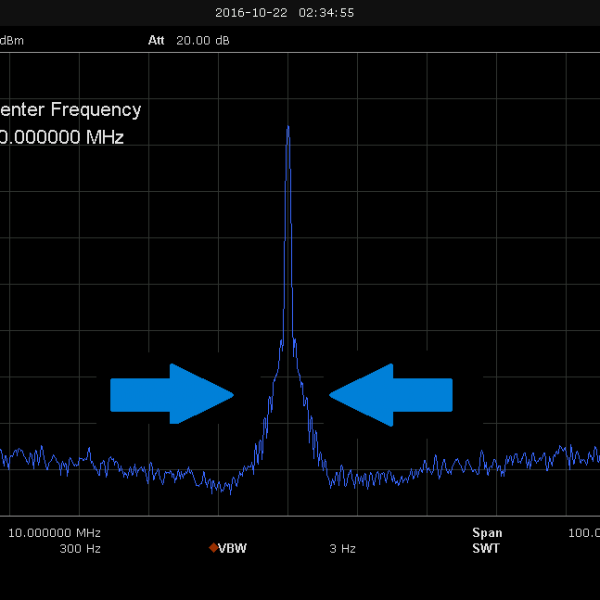600x600 pixels.
Task: Select the Span label
Action: (x=487, y=533)
